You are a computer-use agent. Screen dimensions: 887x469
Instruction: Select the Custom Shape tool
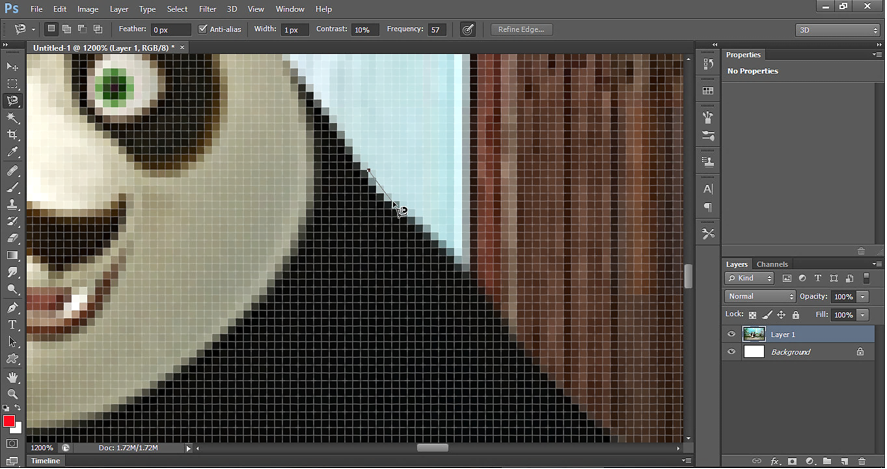point(12,359)
